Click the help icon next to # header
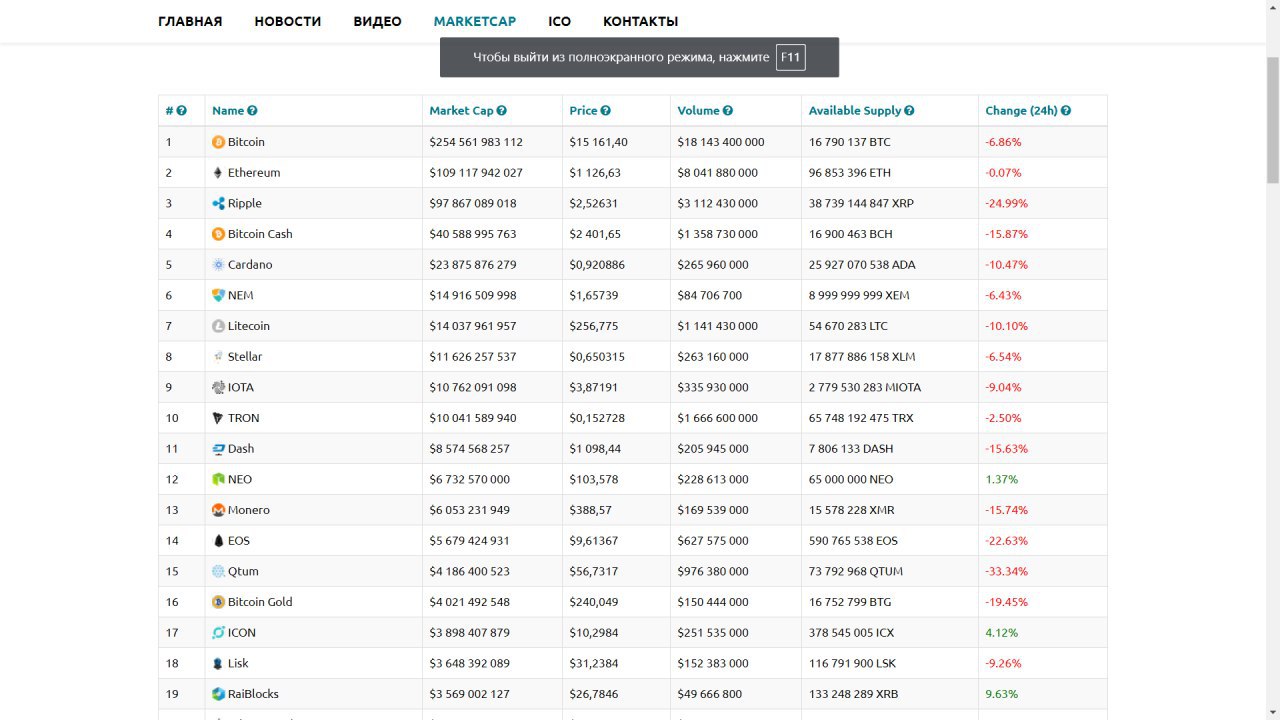This screenshot has width=1280, height=720. pyautogui.click(x=182, y=111)
